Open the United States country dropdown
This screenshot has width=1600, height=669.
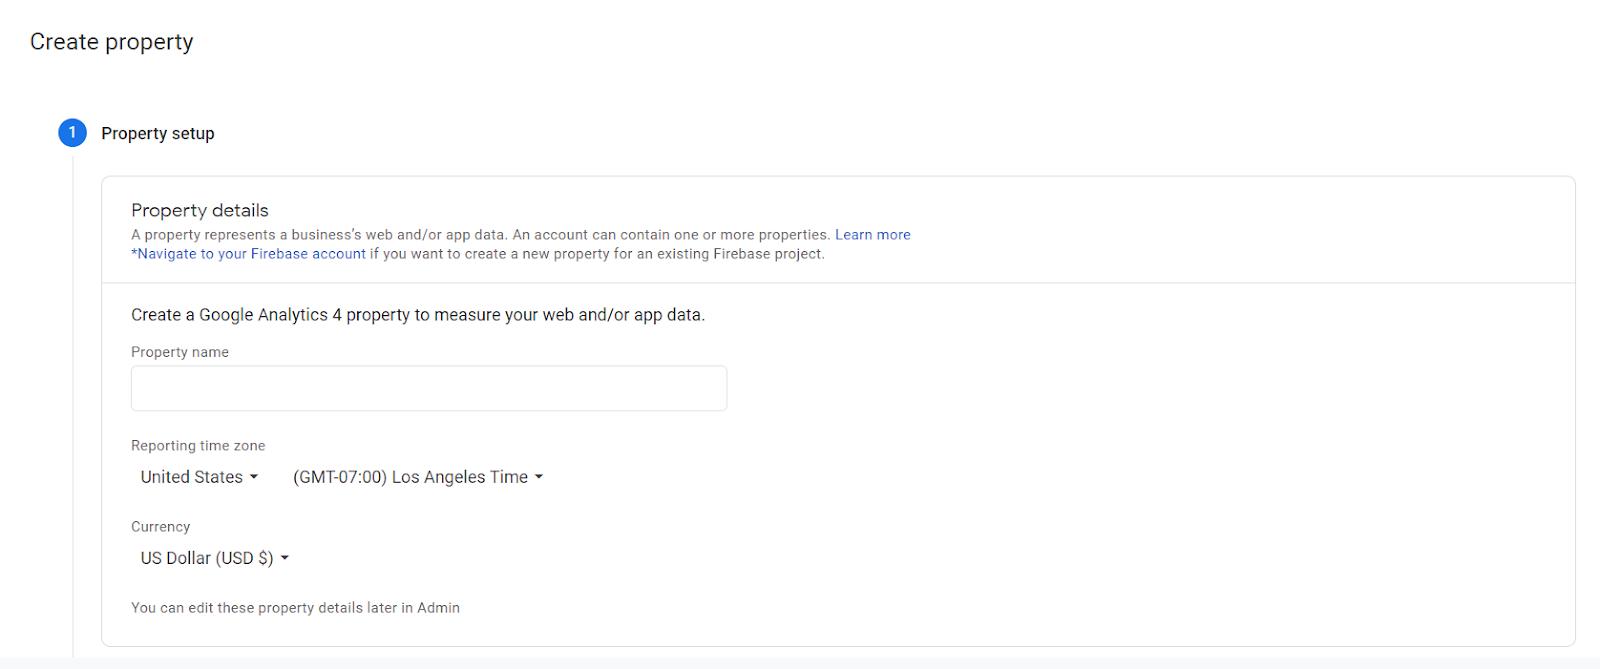(x=199, y=477)
